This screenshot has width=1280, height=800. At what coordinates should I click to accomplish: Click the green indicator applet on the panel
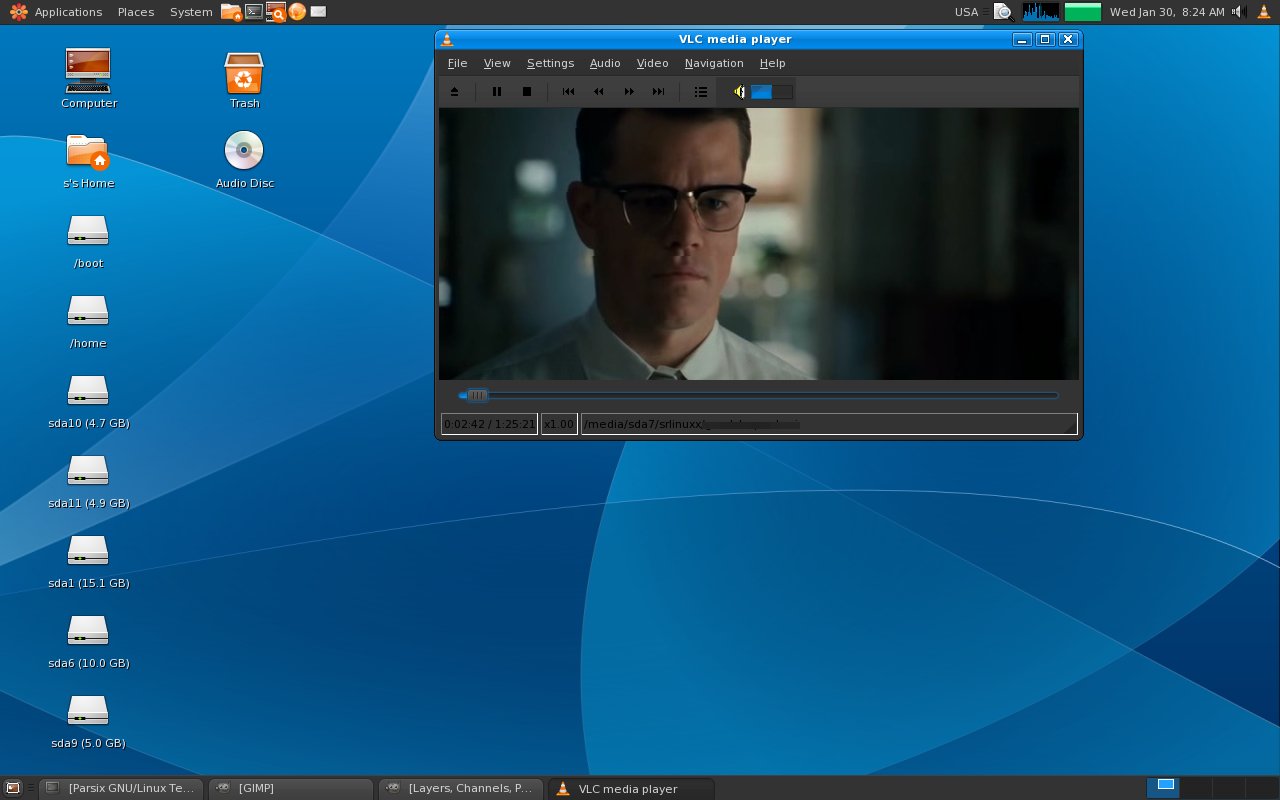tap(1082, 12)
